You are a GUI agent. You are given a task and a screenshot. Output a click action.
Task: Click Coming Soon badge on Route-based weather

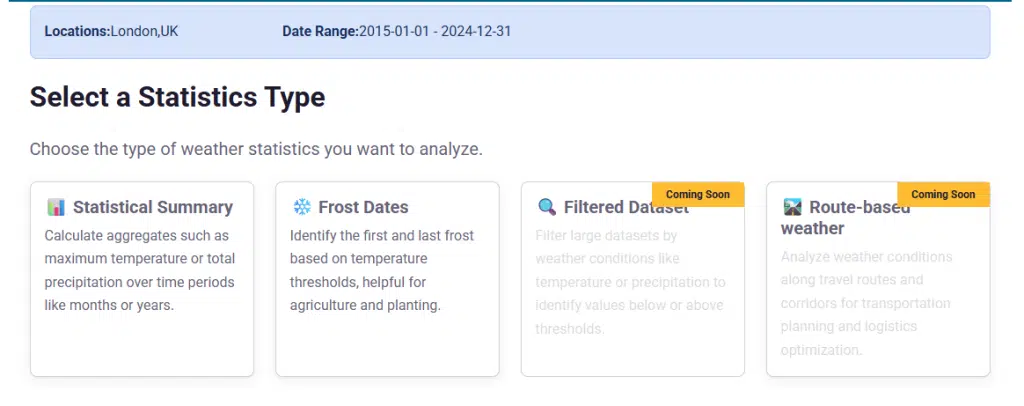click(943, 194)
